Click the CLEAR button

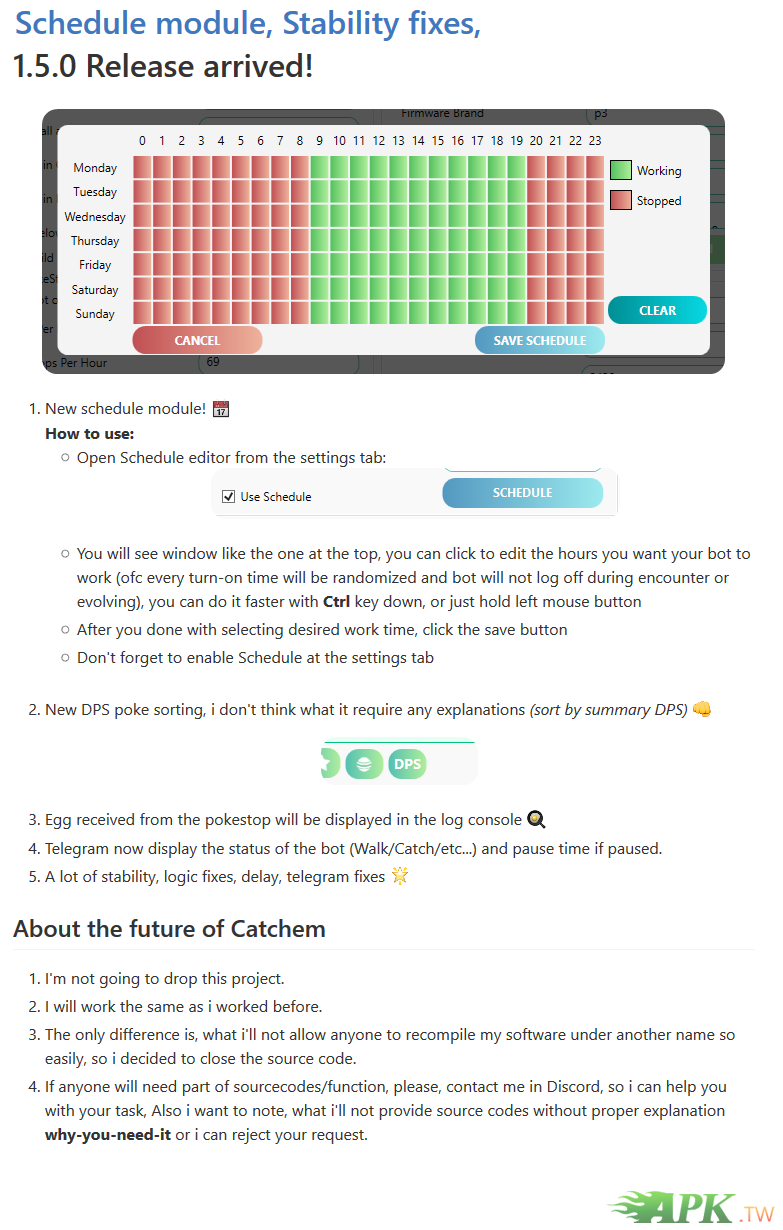coord(657,310)
